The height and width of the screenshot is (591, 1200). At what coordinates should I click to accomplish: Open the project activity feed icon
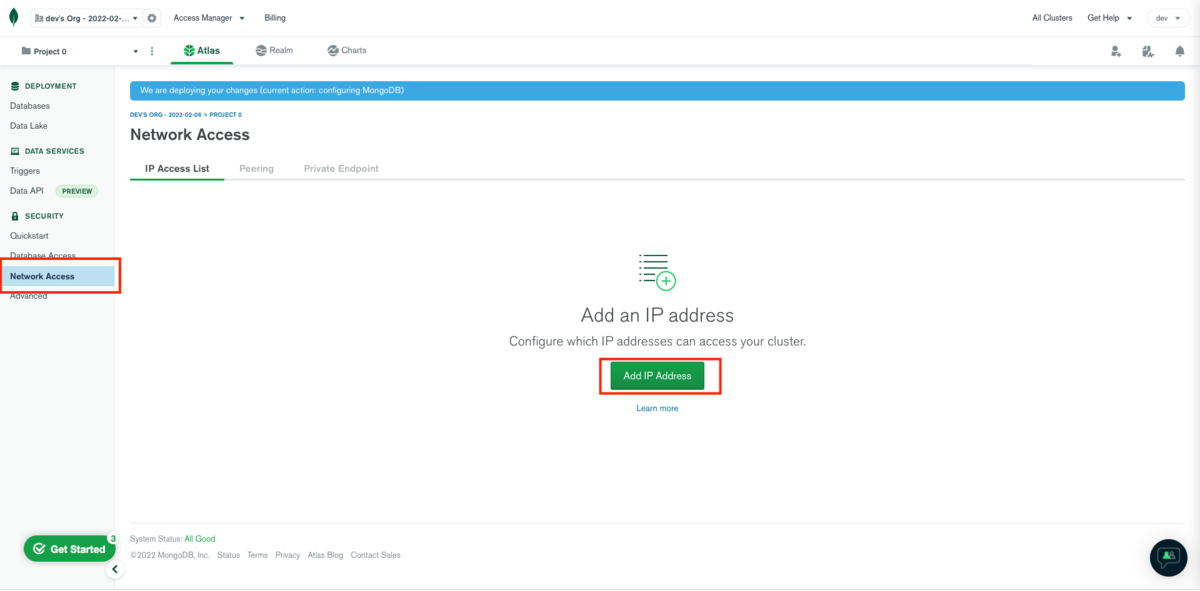click(x=1148, y=51)
